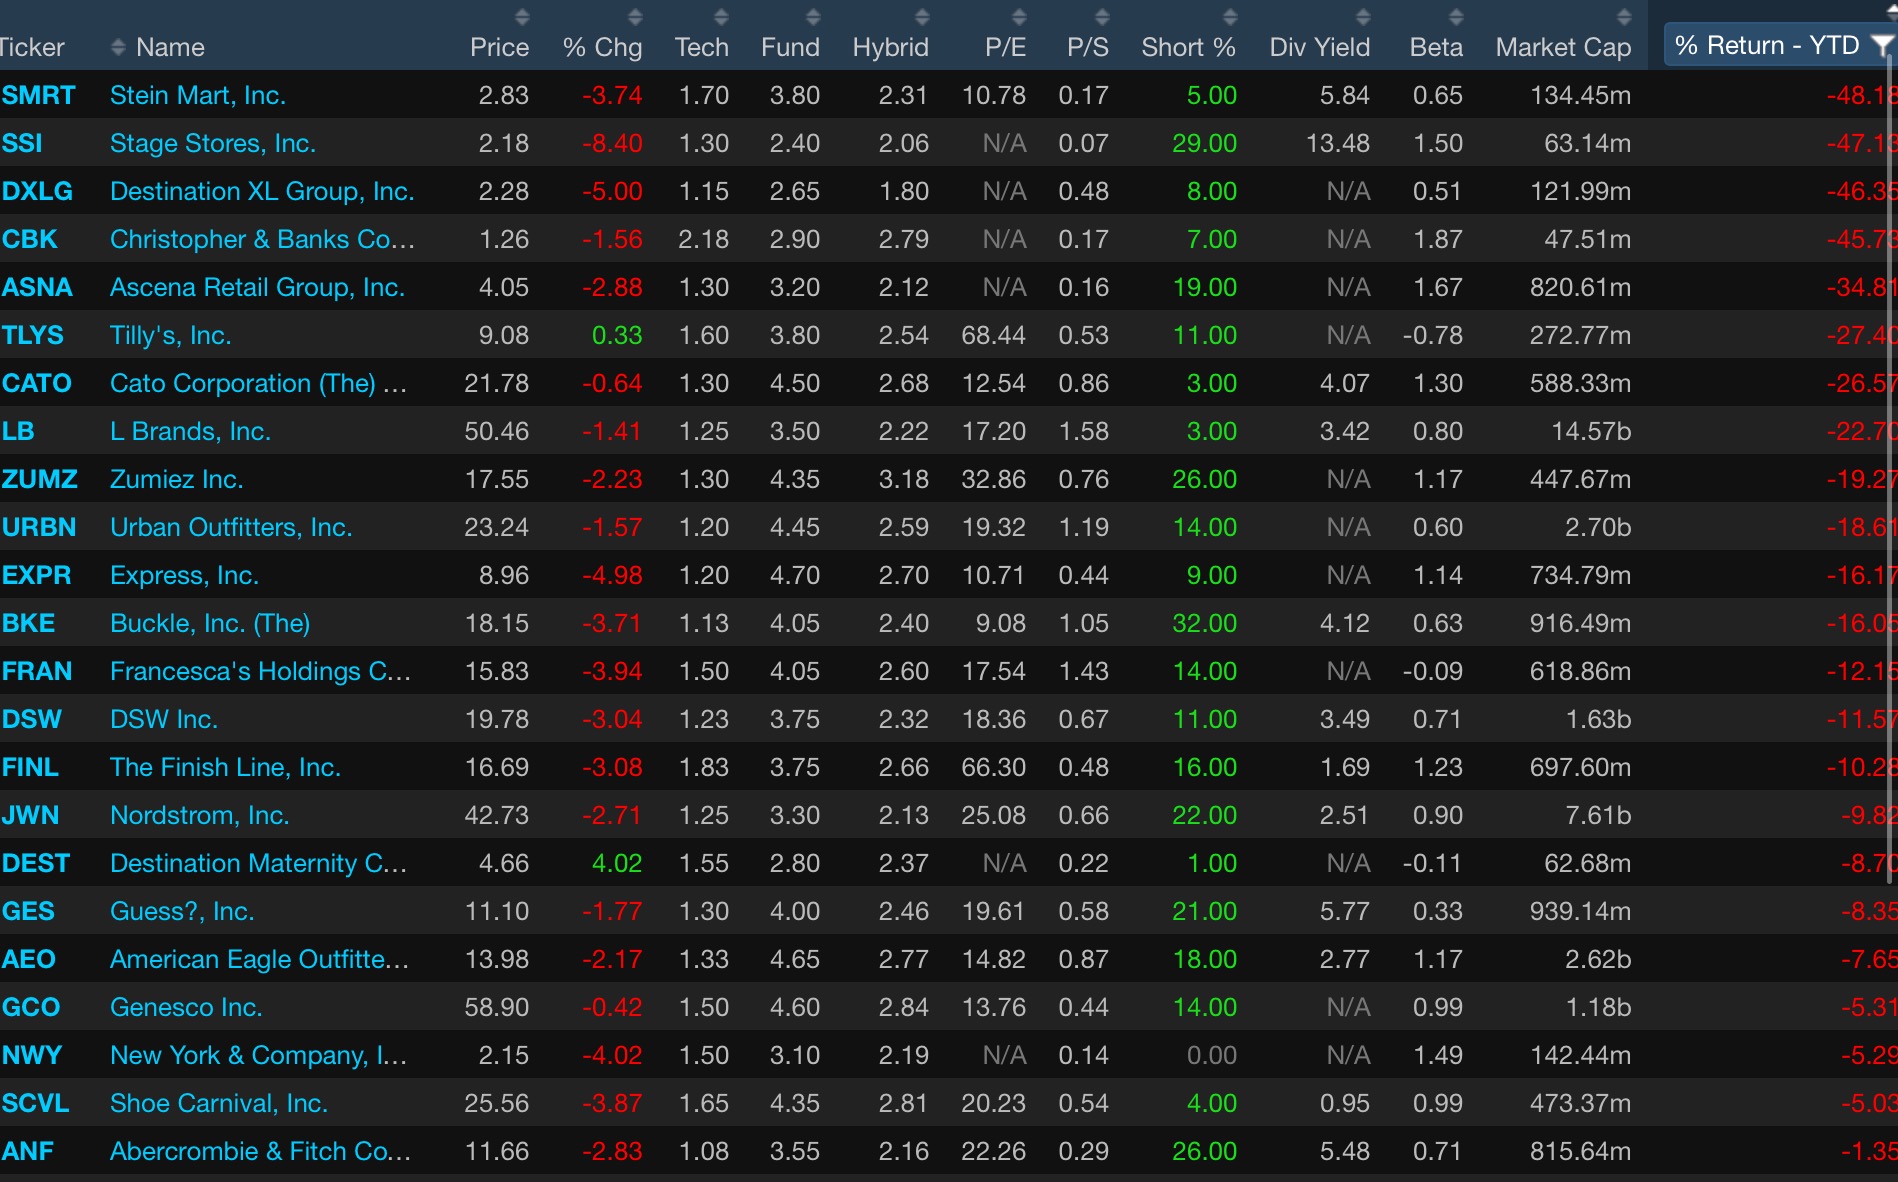Click P/E 68.44 in Tilly's row
1898x1182 pixels.
click(x=994, y=335)
